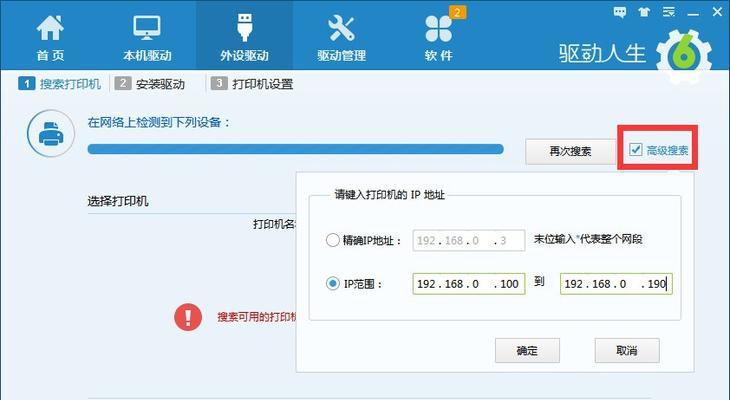This screenshot has height=400, width=730.
Task: Click the 取消 button
Action: [x=627, y=351]
